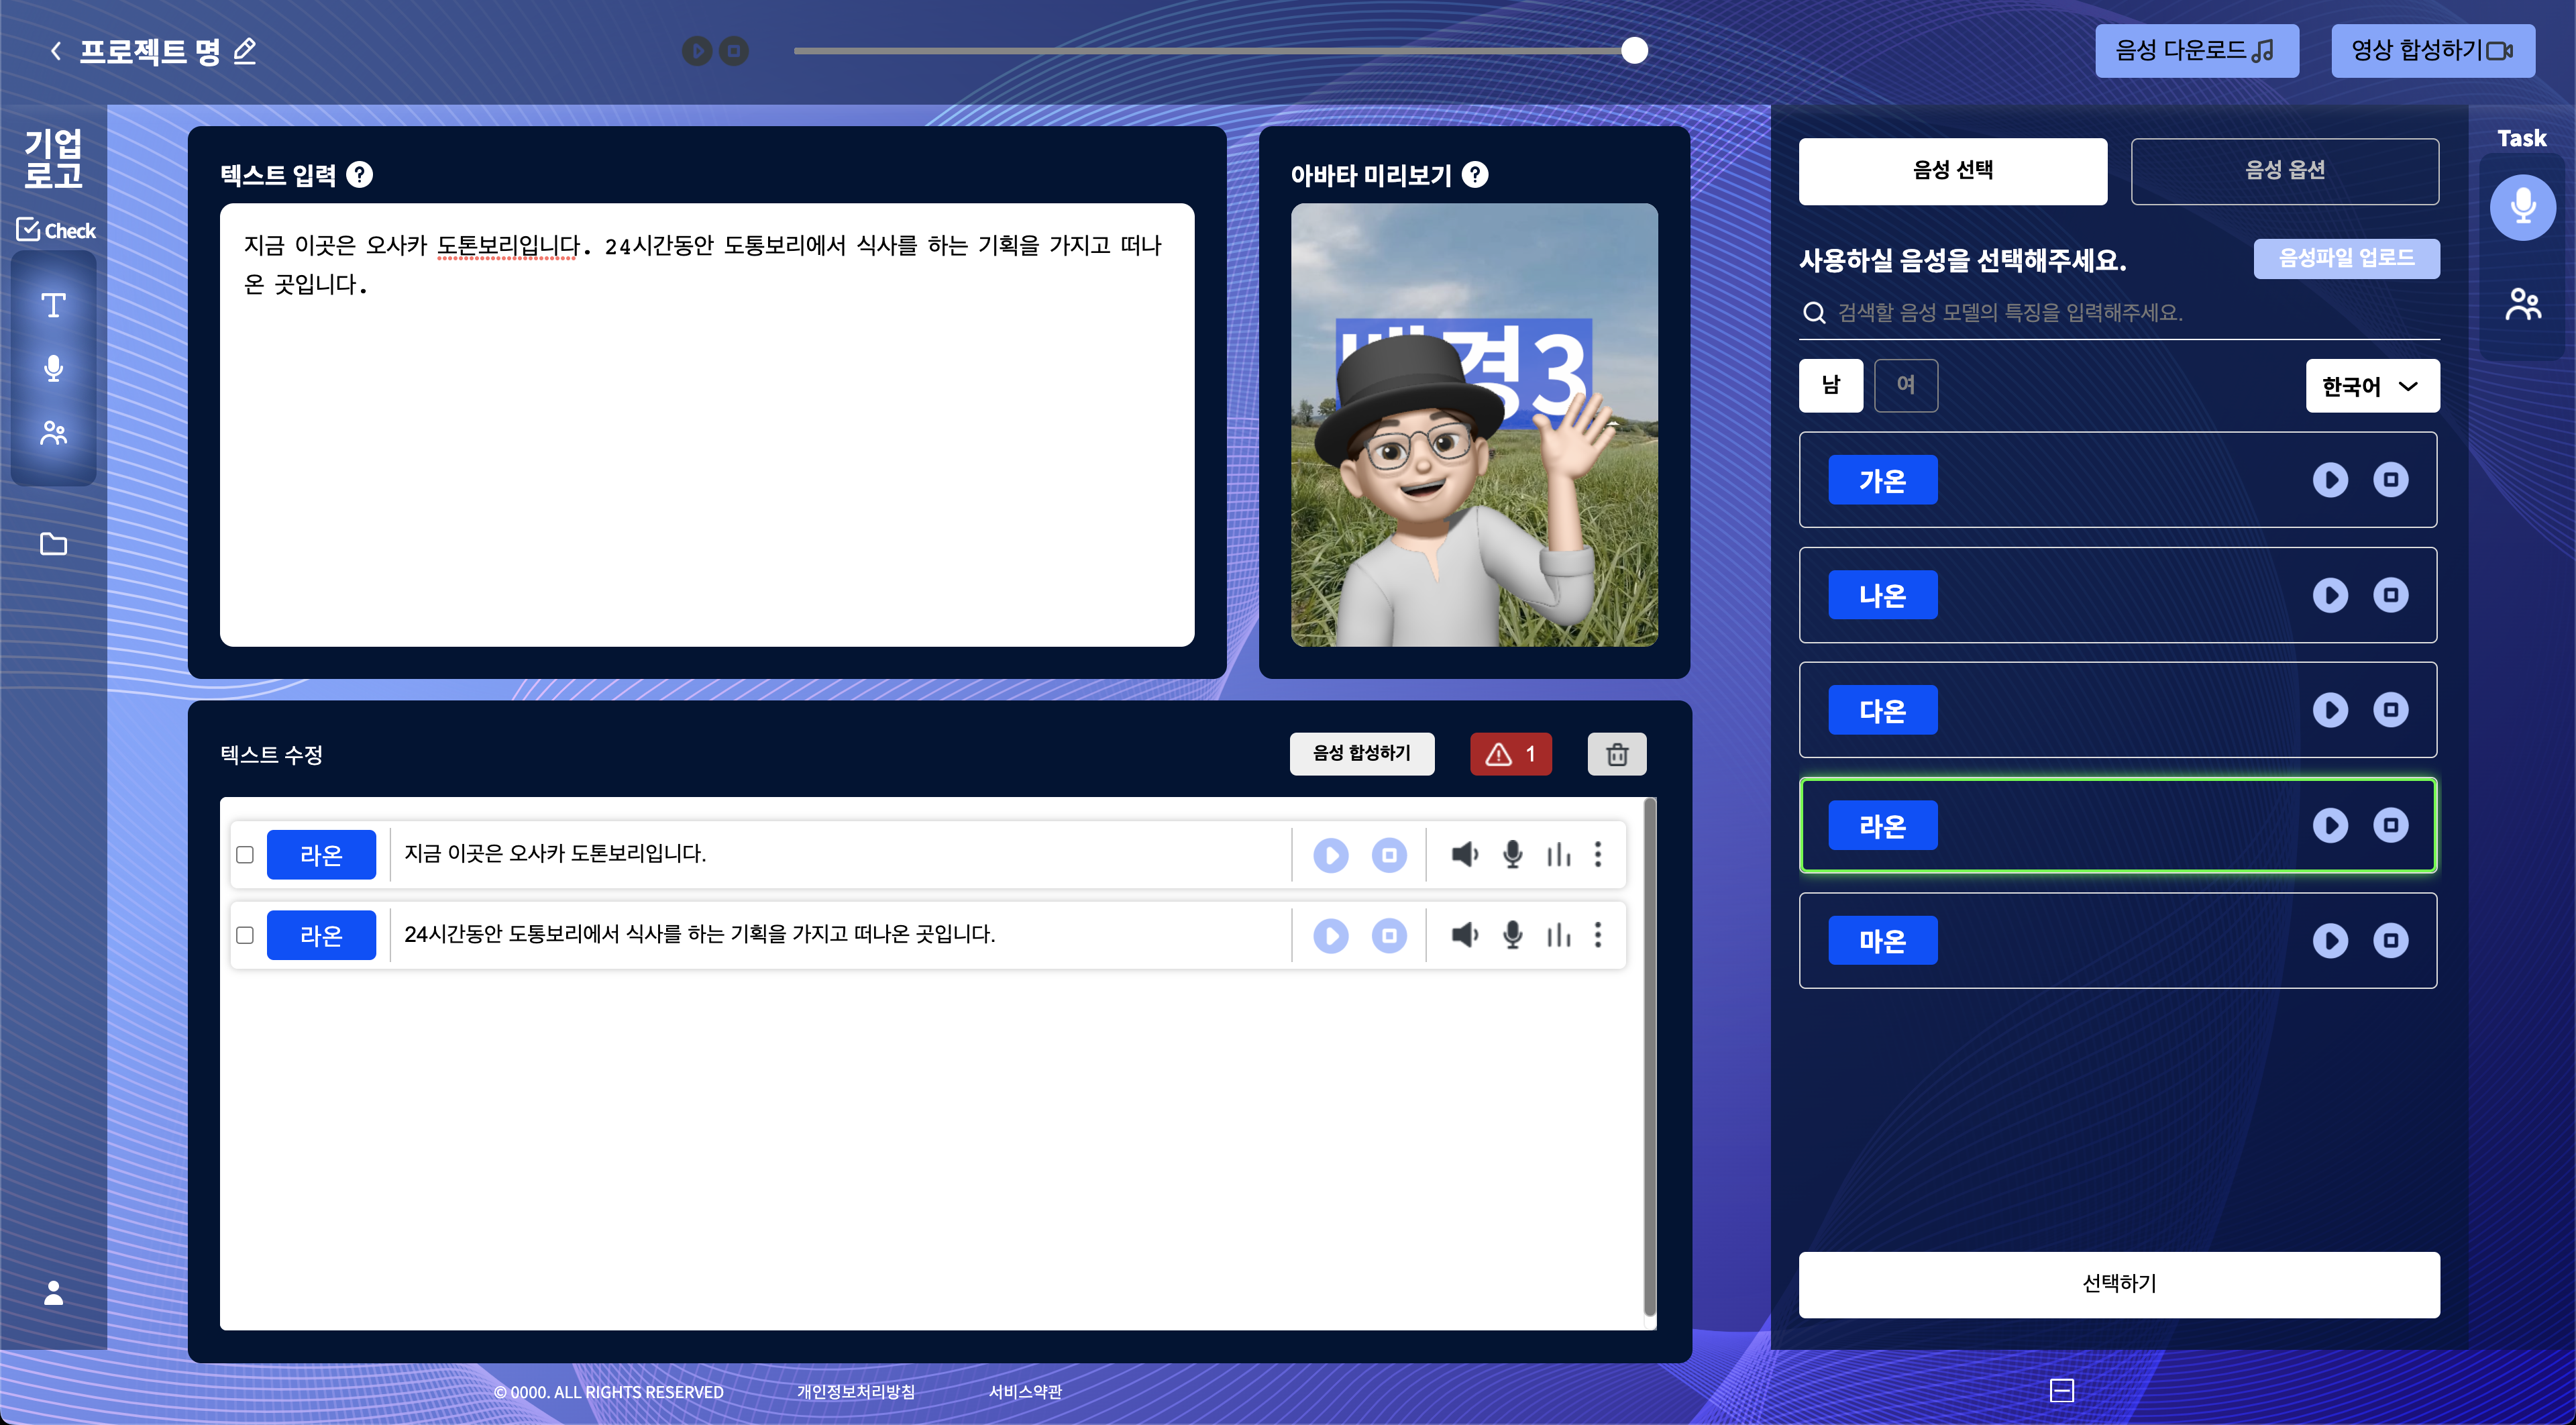Open the Task avatar people icon
The image size is (2576, 1425).
coord(2523,304)
